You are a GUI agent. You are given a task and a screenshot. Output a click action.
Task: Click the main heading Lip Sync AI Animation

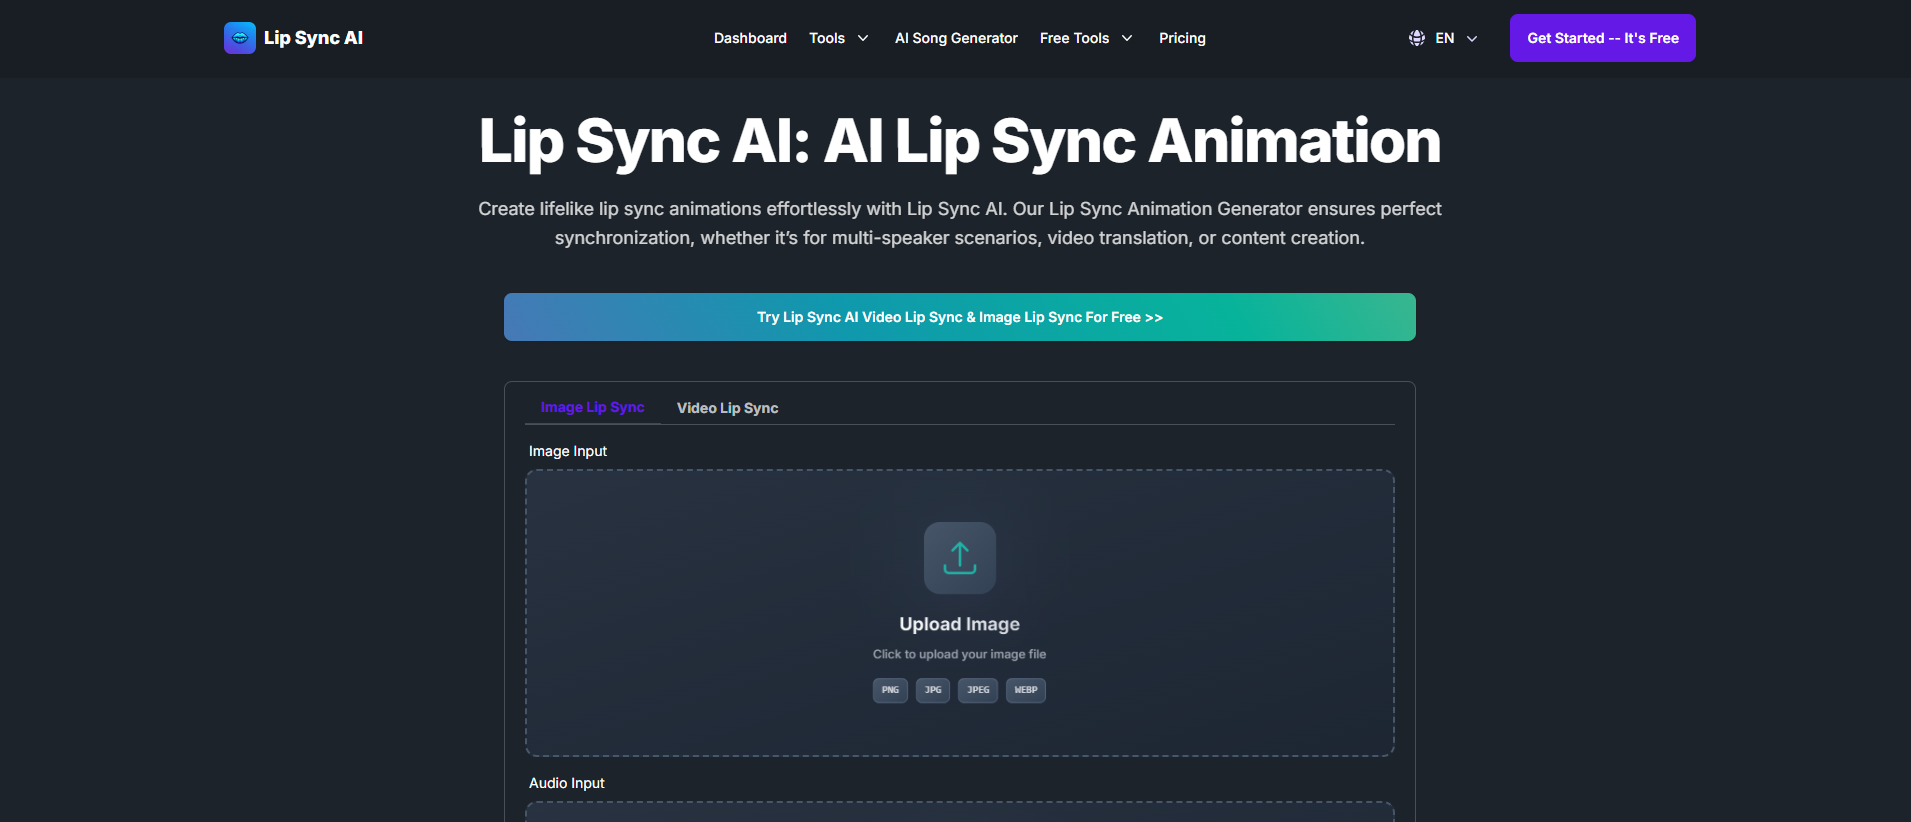click(x=960, y=141)
